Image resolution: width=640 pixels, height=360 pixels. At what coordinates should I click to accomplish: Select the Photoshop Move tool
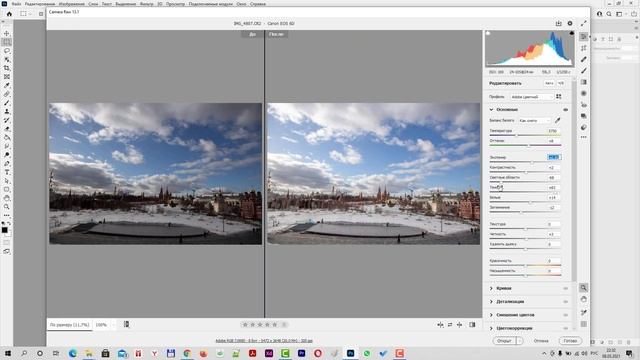tap(7, 33)
